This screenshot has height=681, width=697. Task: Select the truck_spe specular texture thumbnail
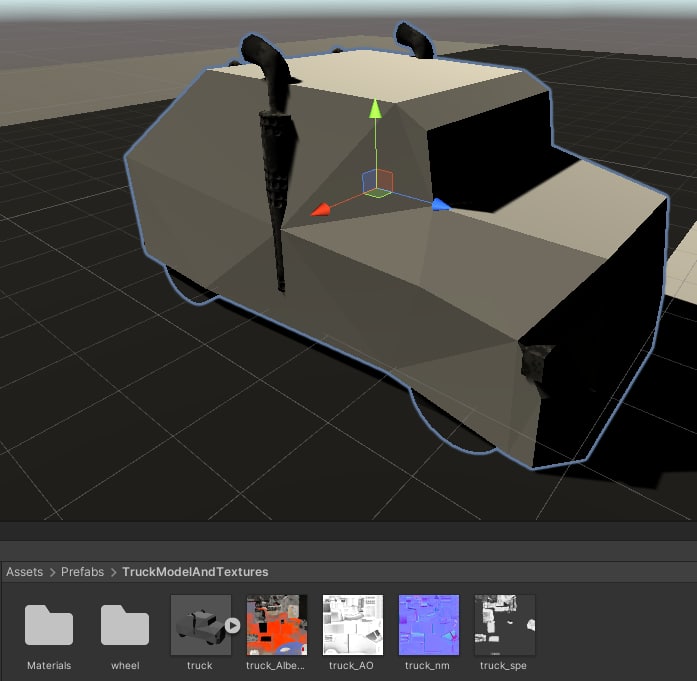tap(505, 625)
